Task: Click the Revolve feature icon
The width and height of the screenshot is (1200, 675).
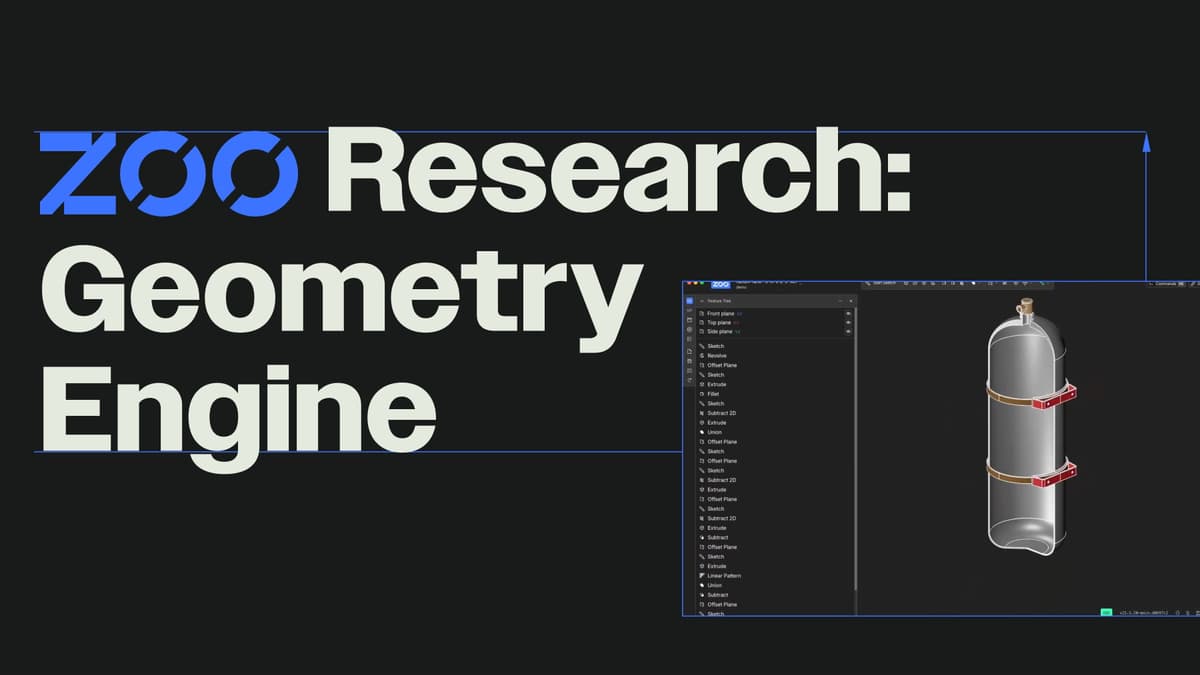Action: click(702, 356)
